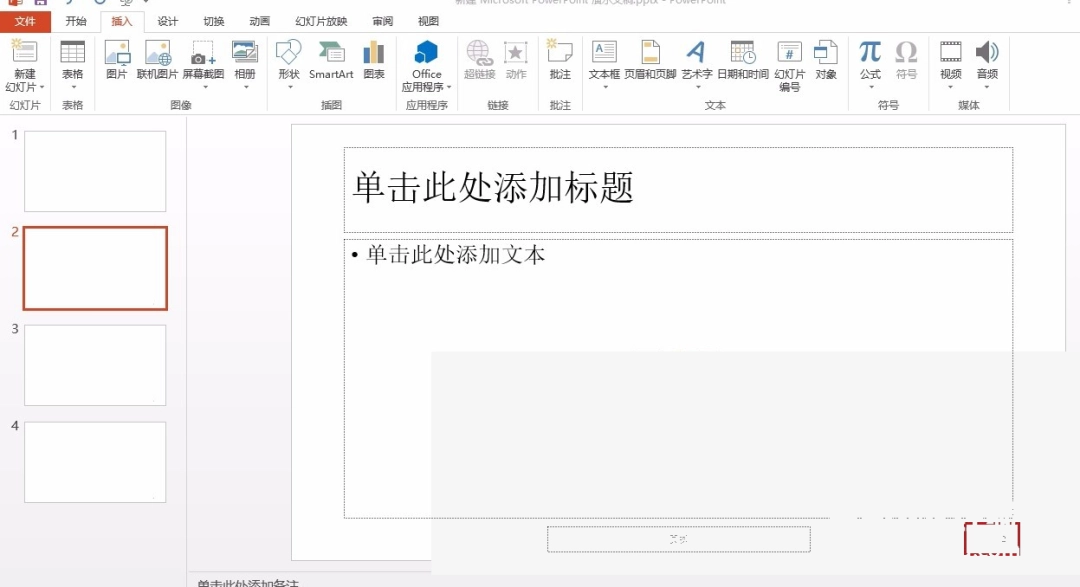Click the footer placeholder on slide
1080x587 pixels.
tap(678, 539)
